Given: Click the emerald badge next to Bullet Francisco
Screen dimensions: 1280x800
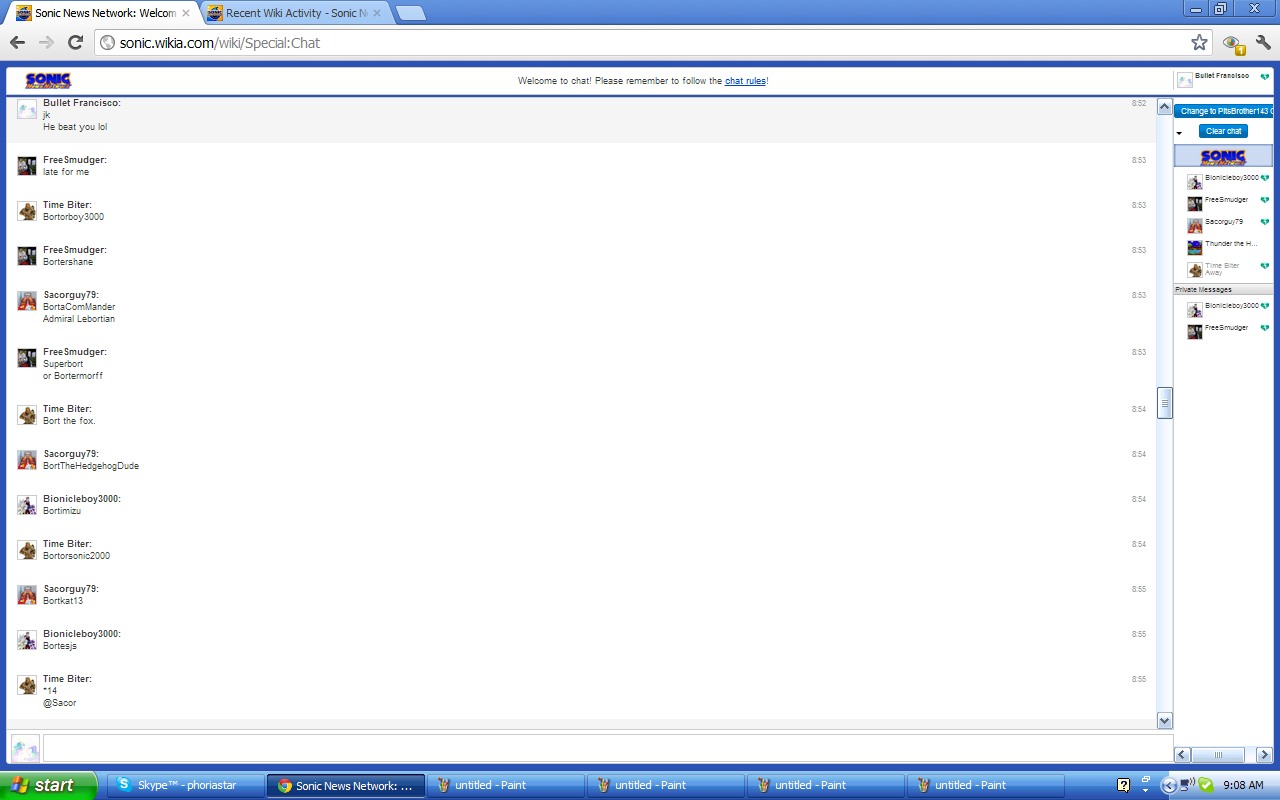Looking at the screenshot, I should click(x=1265, y=78).
